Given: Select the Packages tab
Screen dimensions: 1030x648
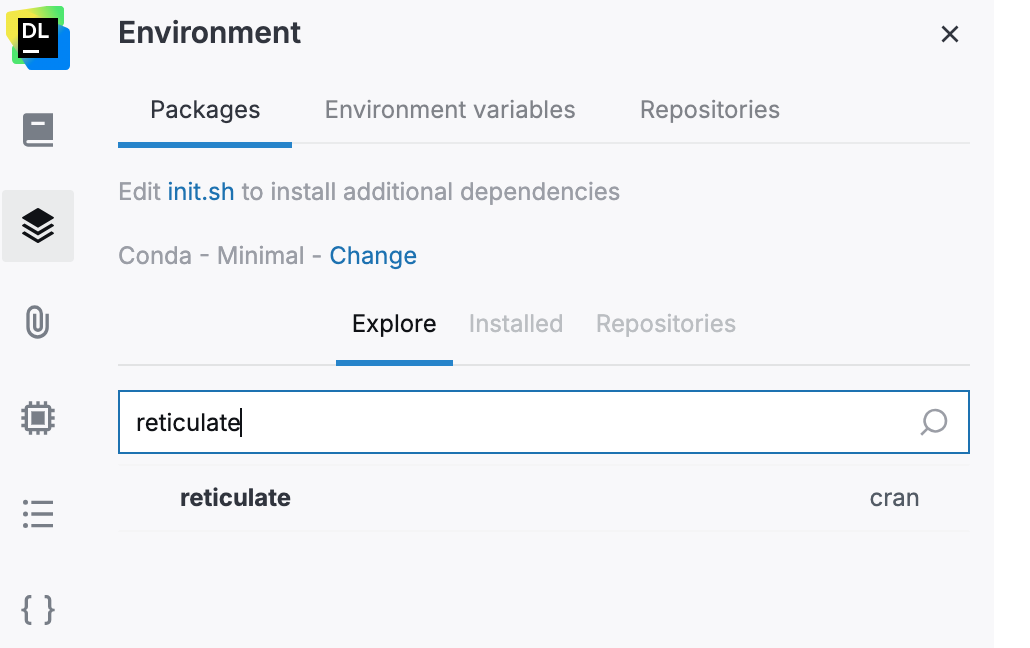Looking at the screenshot, I should 204,110.
